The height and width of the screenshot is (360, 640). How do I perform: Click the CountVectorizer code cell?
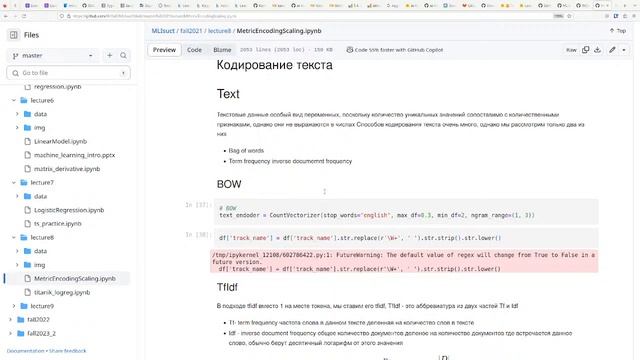pos(406,212)
